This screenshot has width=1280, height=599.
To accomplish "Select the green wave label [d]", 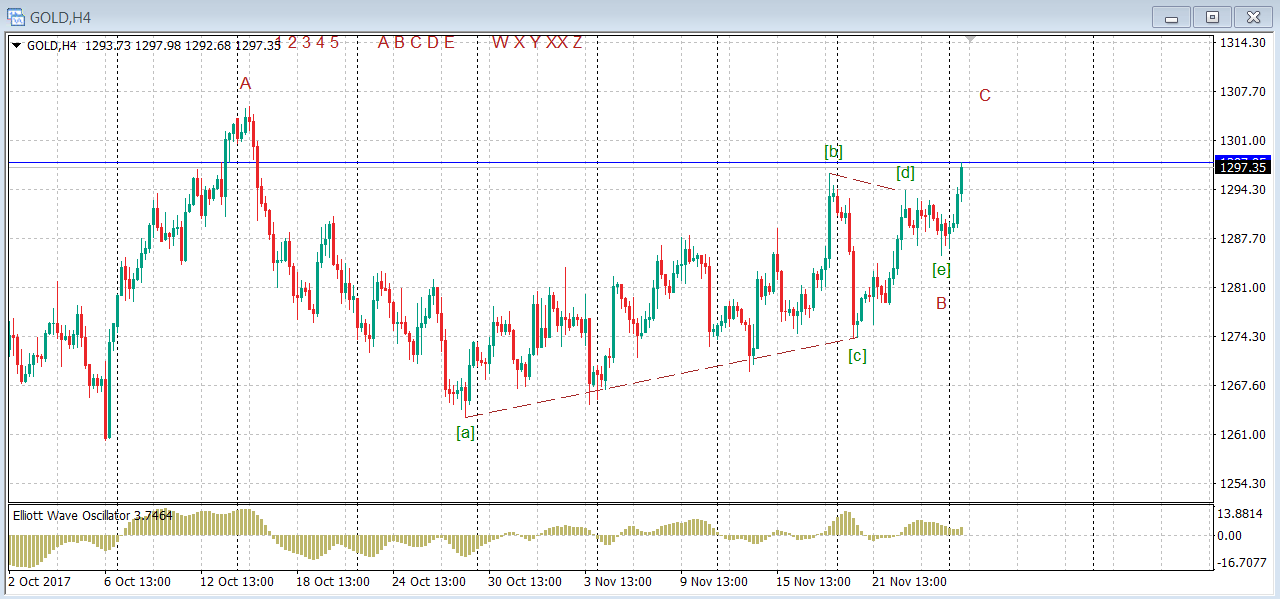I will click(x=906, y=172).
